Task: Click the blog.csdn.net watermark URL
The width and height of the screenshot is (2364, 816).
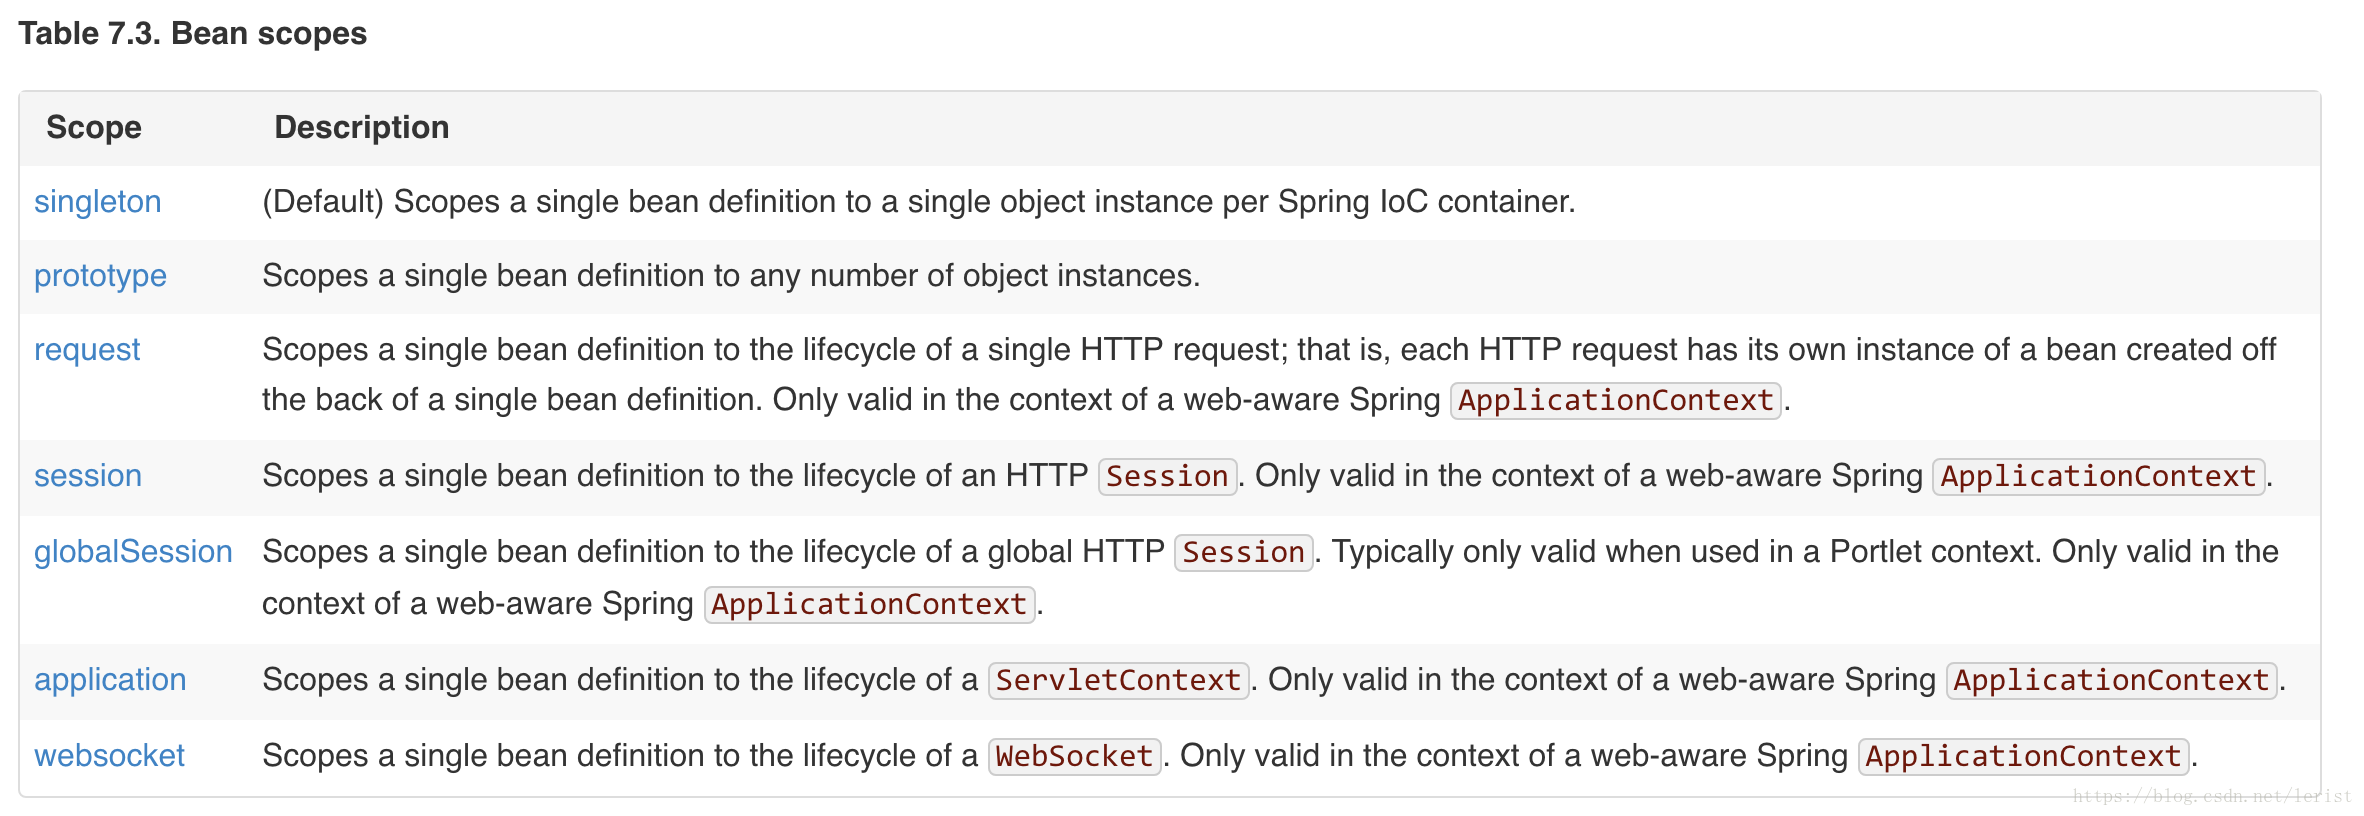Action: tap(2212, 796)
